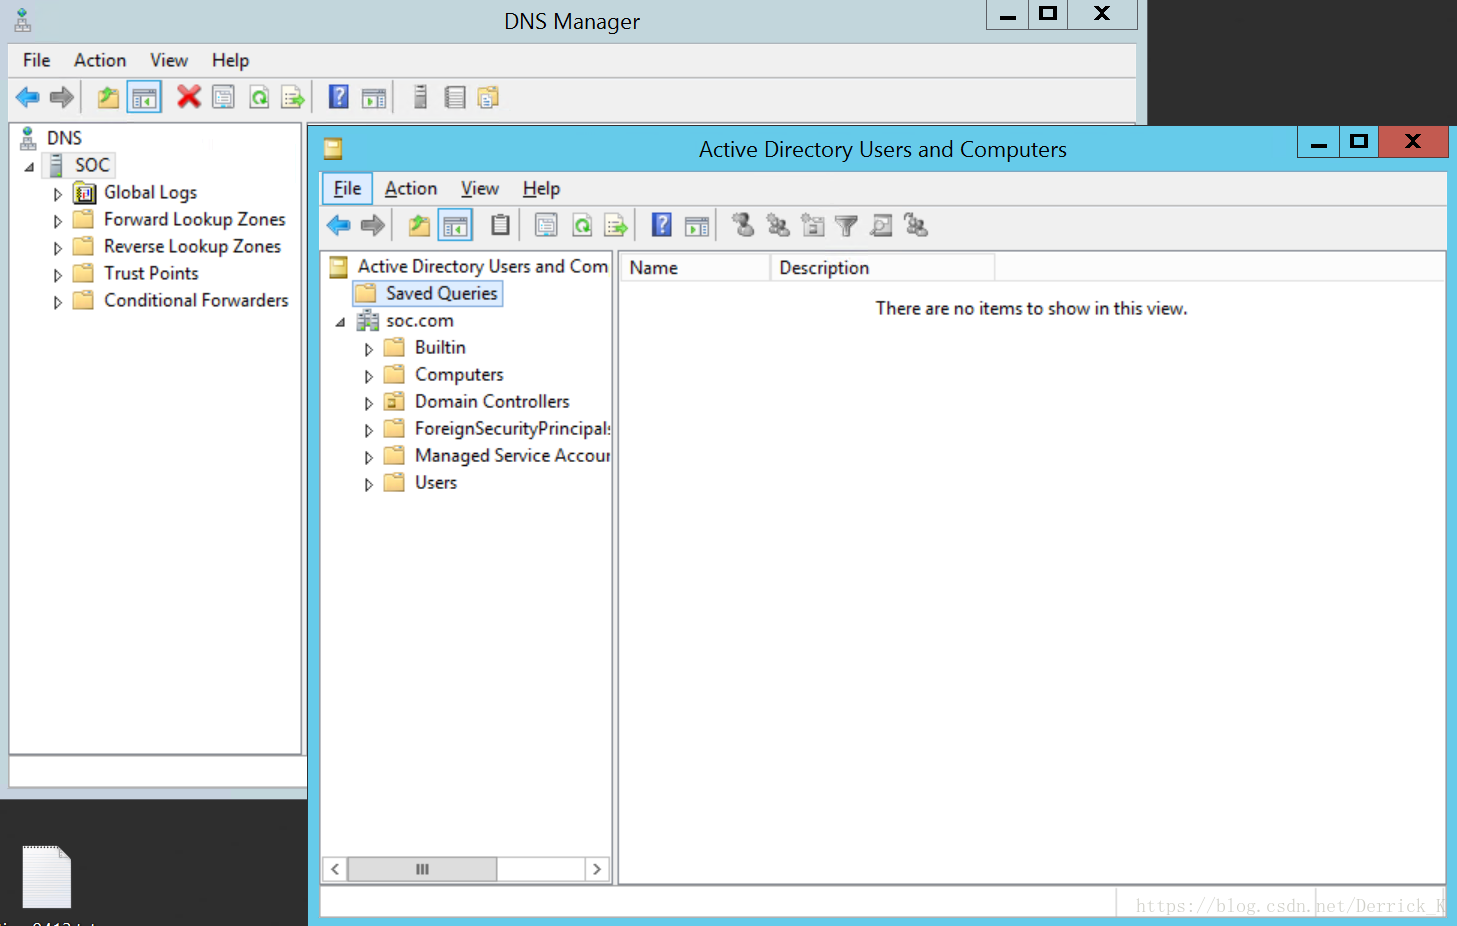This screenshot has height=926, width=1457.
Task: Expand the Domain Controllers node
Action: point(369,403)
